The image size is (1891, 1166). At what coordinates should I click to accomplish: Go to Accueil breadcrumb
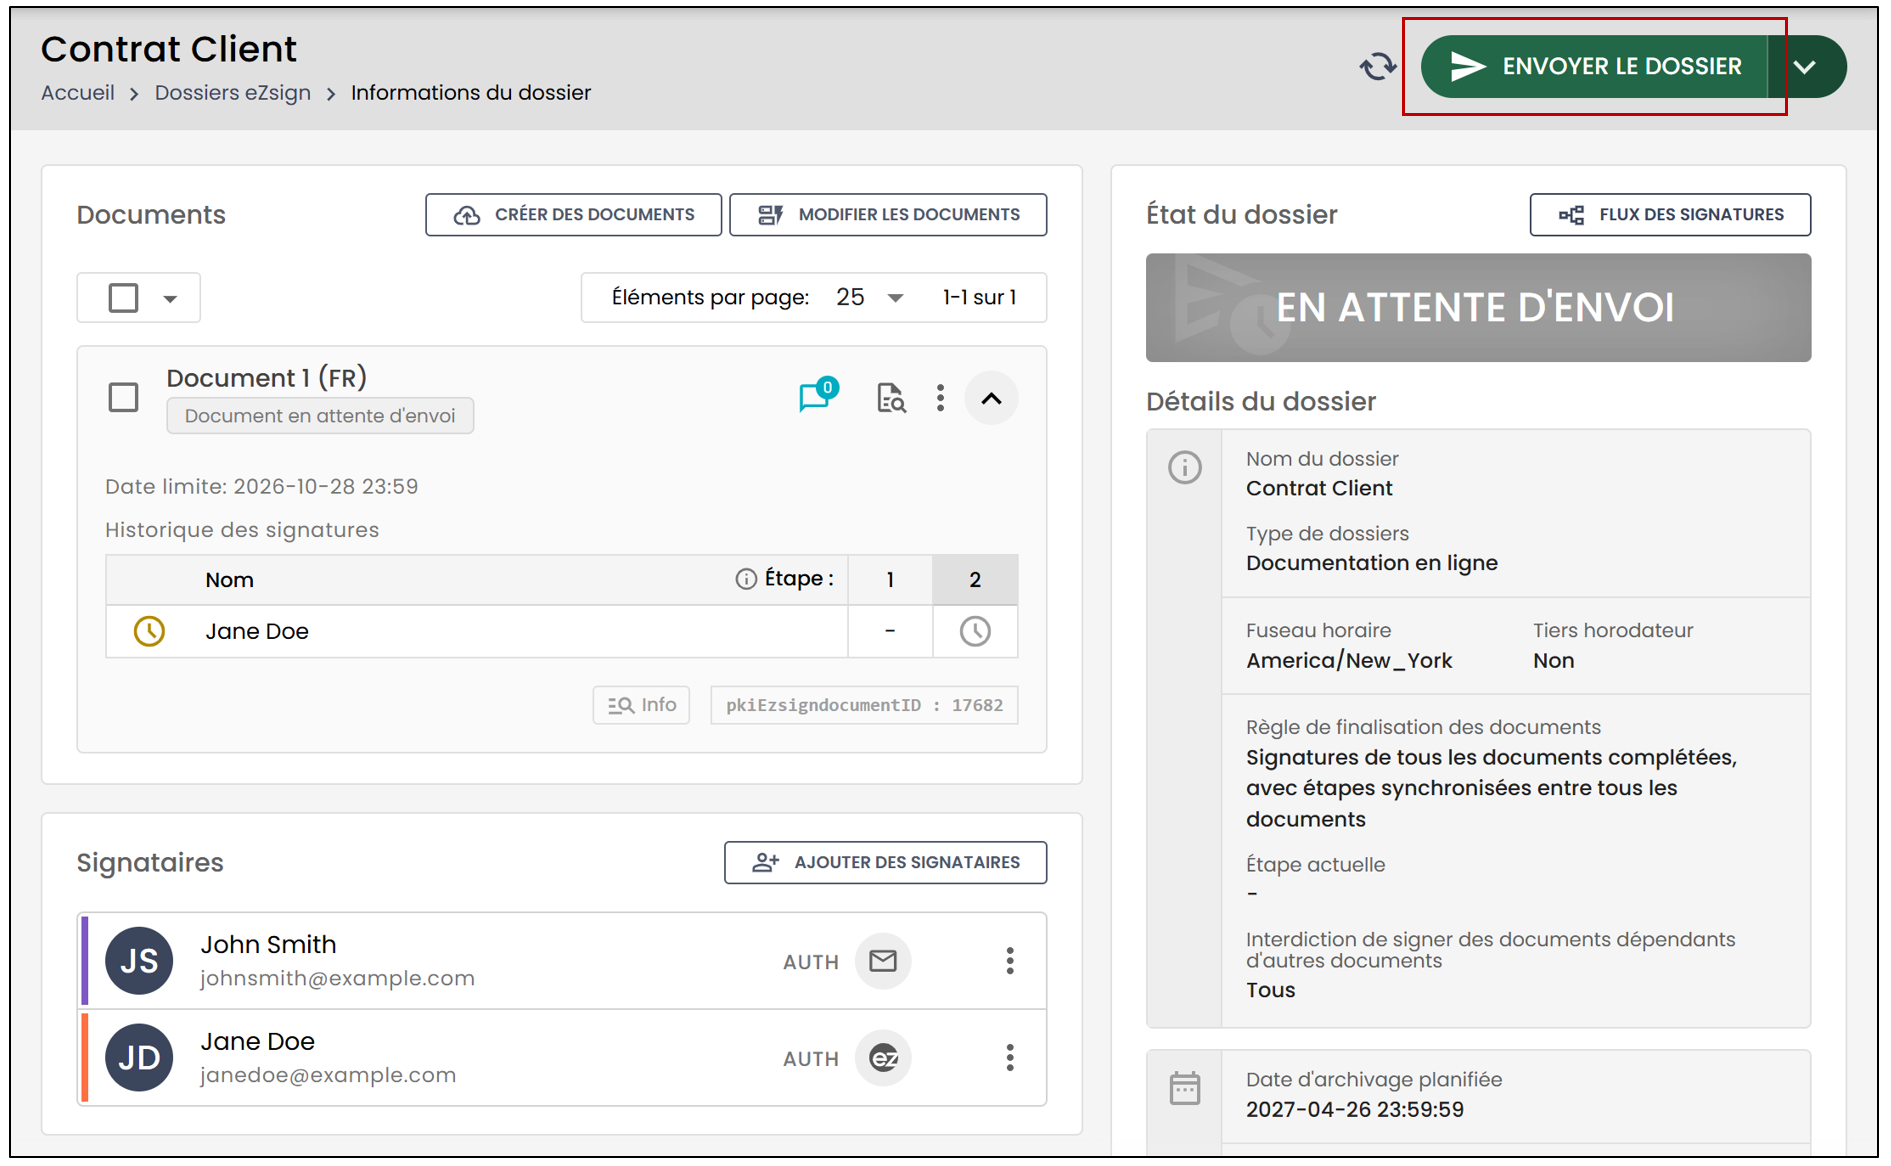click(x=78, y=92)
